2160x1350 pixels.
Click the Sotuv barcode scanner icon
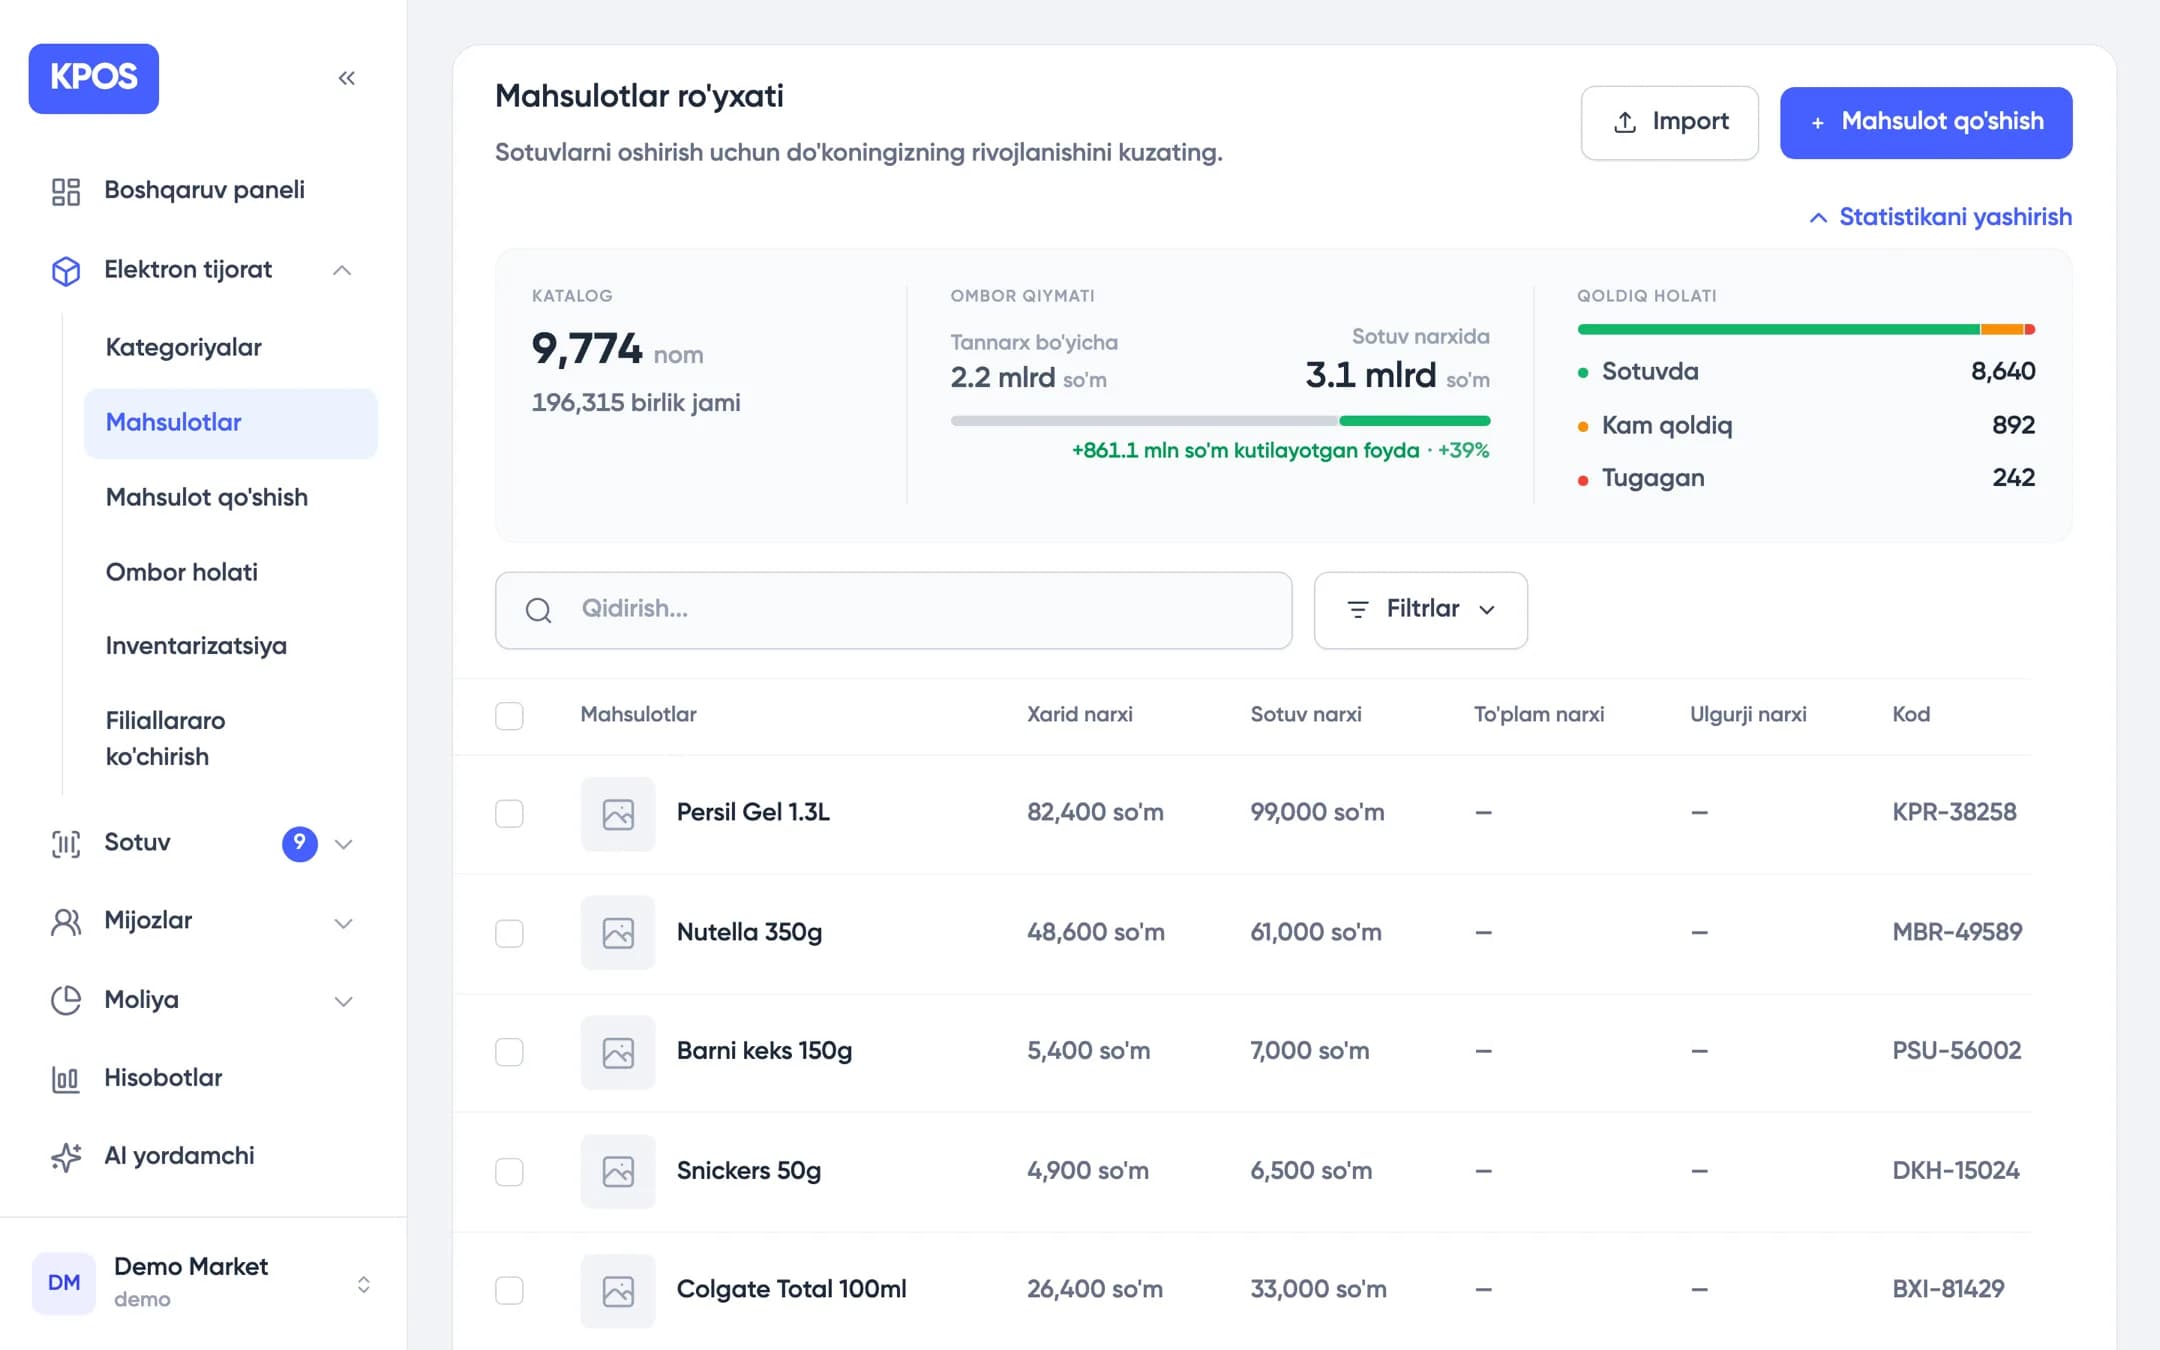66,843
